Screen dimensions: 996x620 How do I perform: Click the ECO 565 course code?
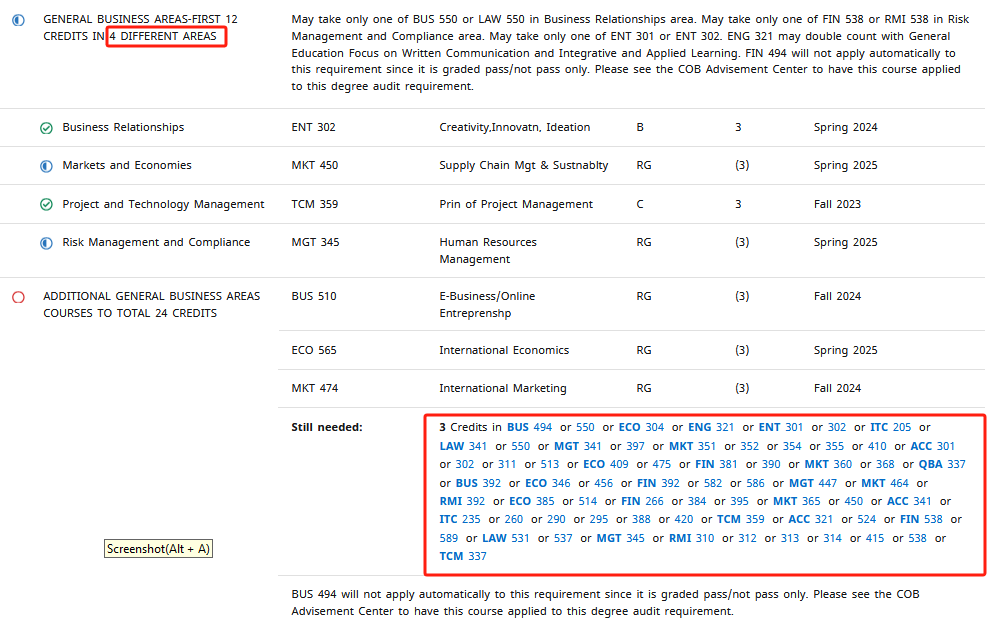pos(314,350)
